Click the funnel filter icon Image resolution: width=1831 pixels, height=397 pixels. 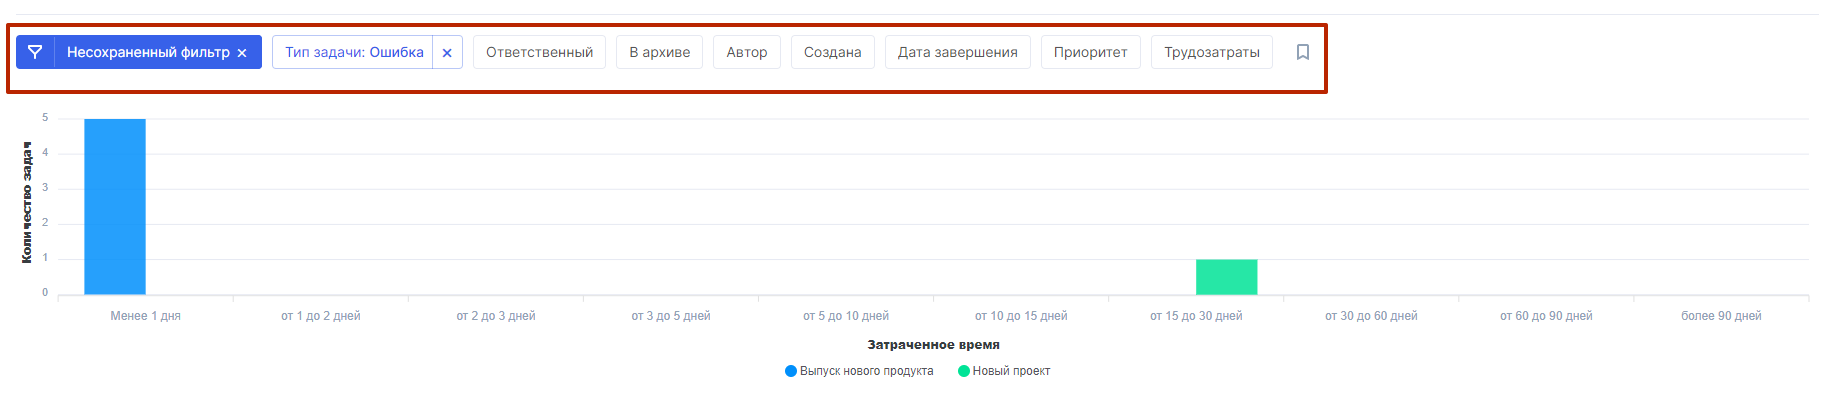pyautogui.click(x=35, y=52)
